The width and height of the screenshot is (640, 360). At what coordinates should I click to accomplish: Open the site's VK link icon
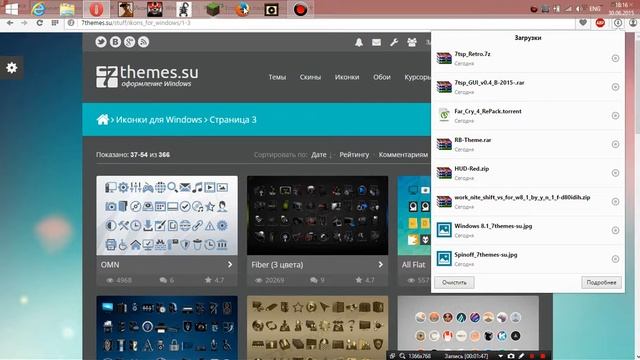click(115, 42)
